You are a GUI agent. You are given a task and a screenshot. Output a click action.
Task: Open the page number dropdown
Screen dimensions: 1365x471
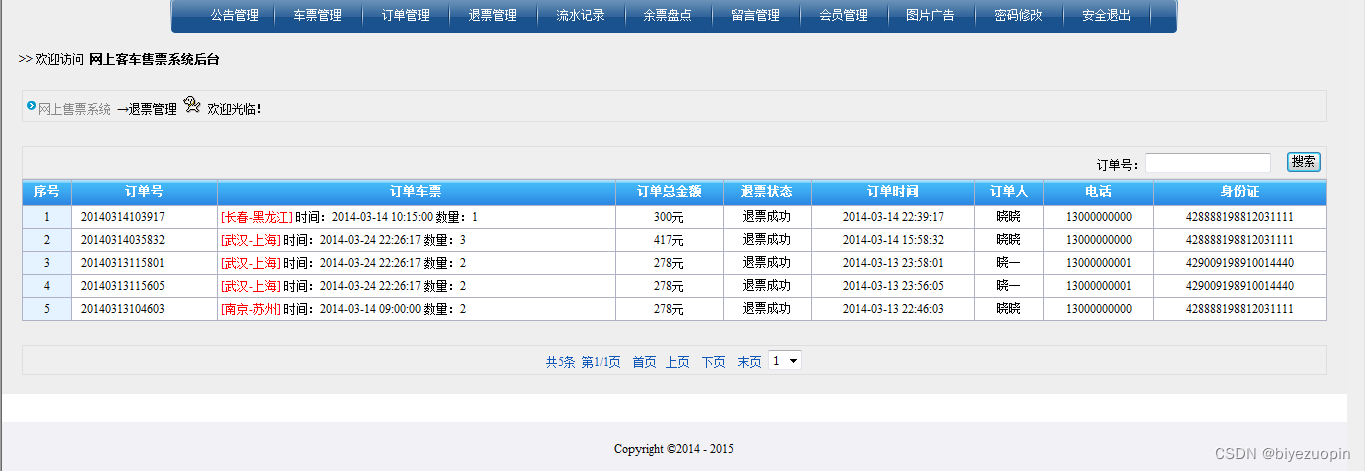point(785,360)
